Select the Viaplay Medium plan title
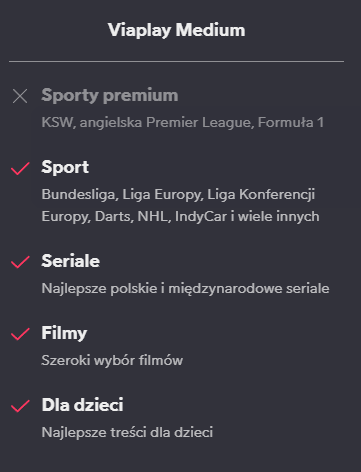 click(x=177, y=30)
